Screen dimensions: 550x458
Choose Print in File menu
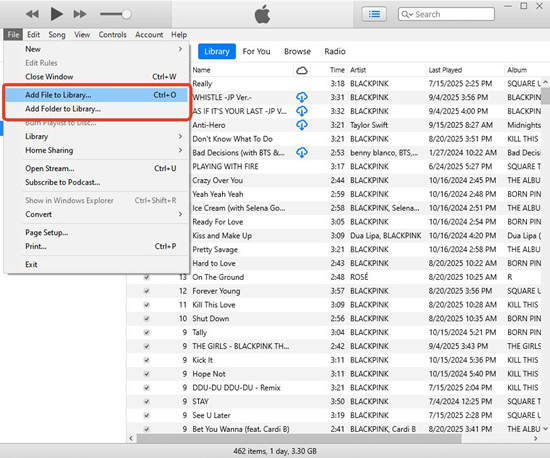97,246
